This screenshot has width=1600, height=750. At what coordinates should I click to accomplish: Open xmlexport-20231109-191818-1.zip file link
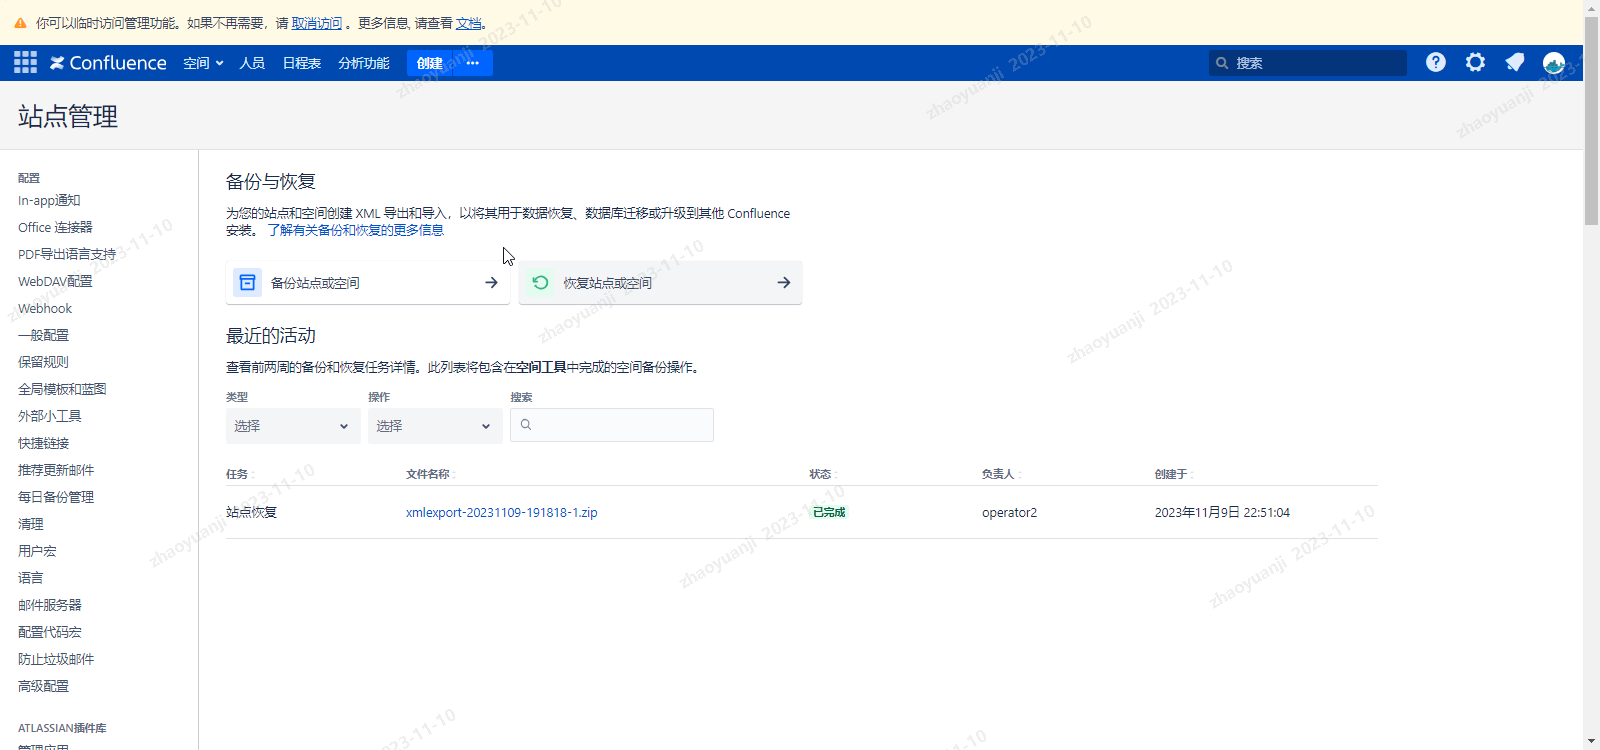[502, 513]
